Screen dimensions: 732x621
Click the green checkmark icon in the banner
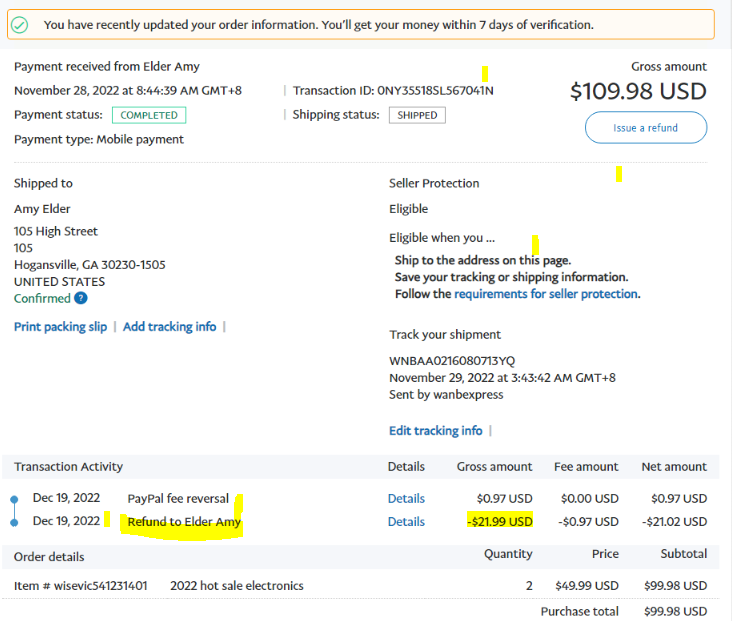coord(20,24)
